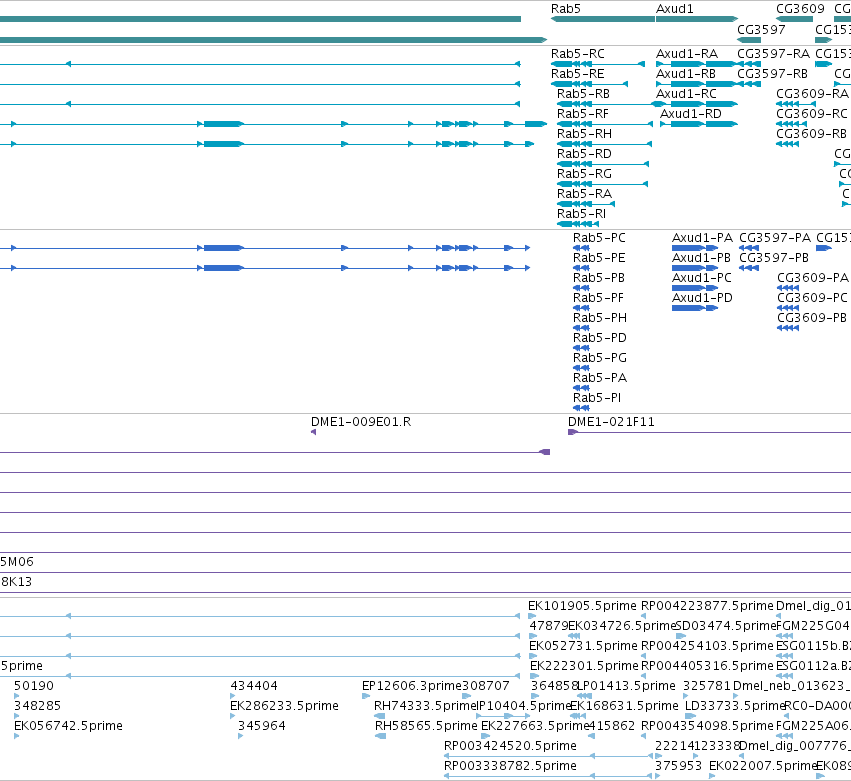Viewport: 851px width, 781px height.
Task: Select the RP003338782.5prime EST label
Action: [x=510, y=766]
